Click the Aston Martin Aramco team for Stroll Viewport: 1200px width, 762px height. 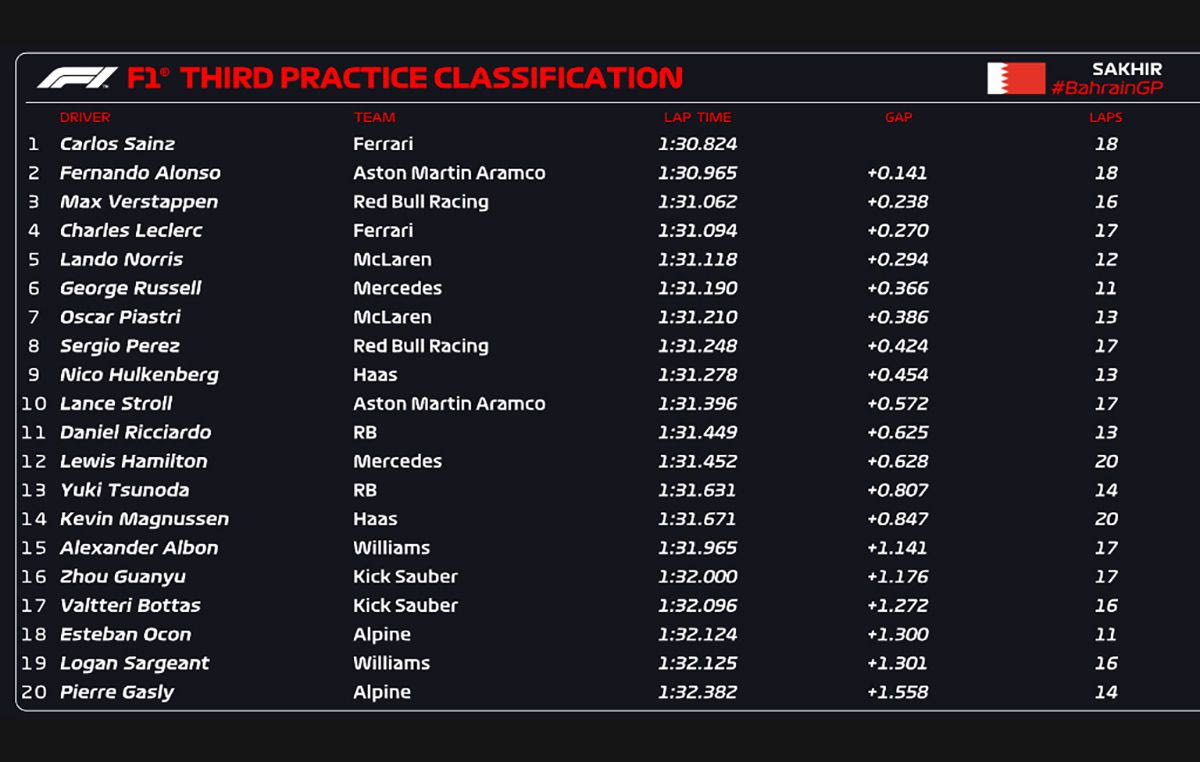tap(449, 404)
